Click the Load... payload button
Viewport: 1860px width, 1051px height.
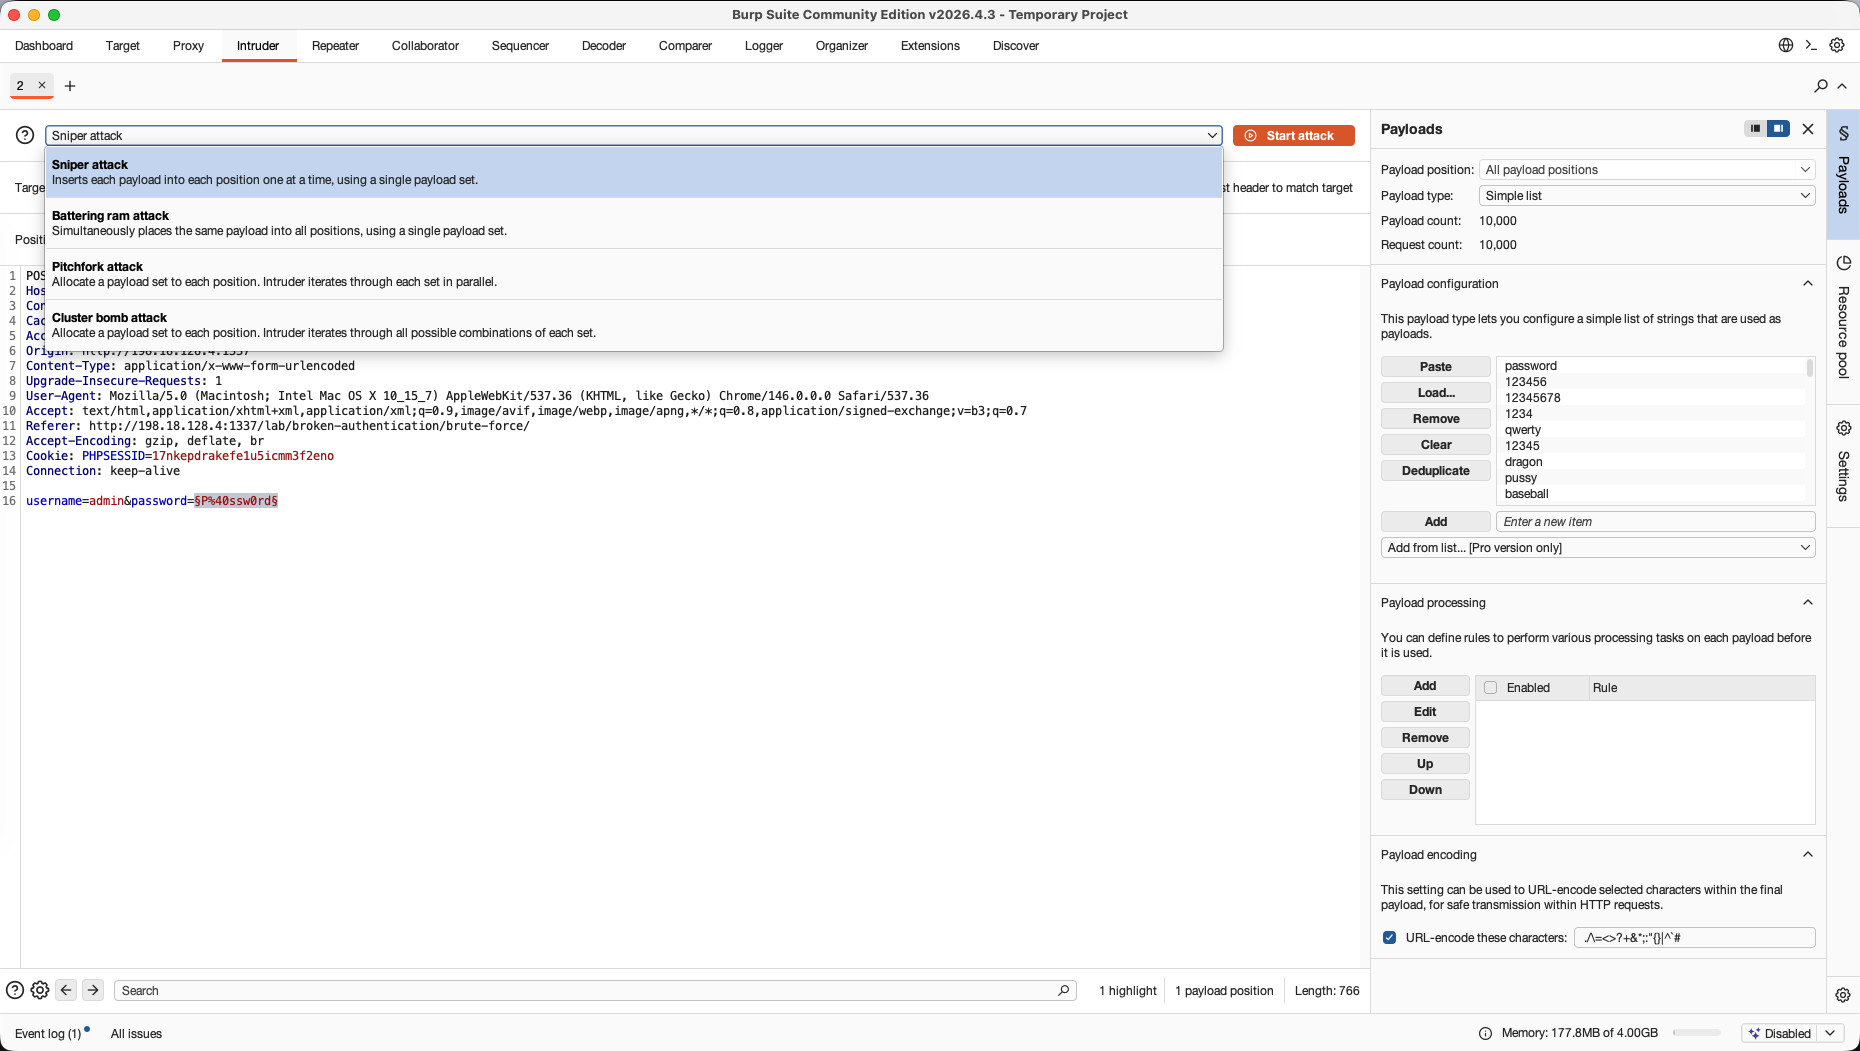click(1435, 393)
